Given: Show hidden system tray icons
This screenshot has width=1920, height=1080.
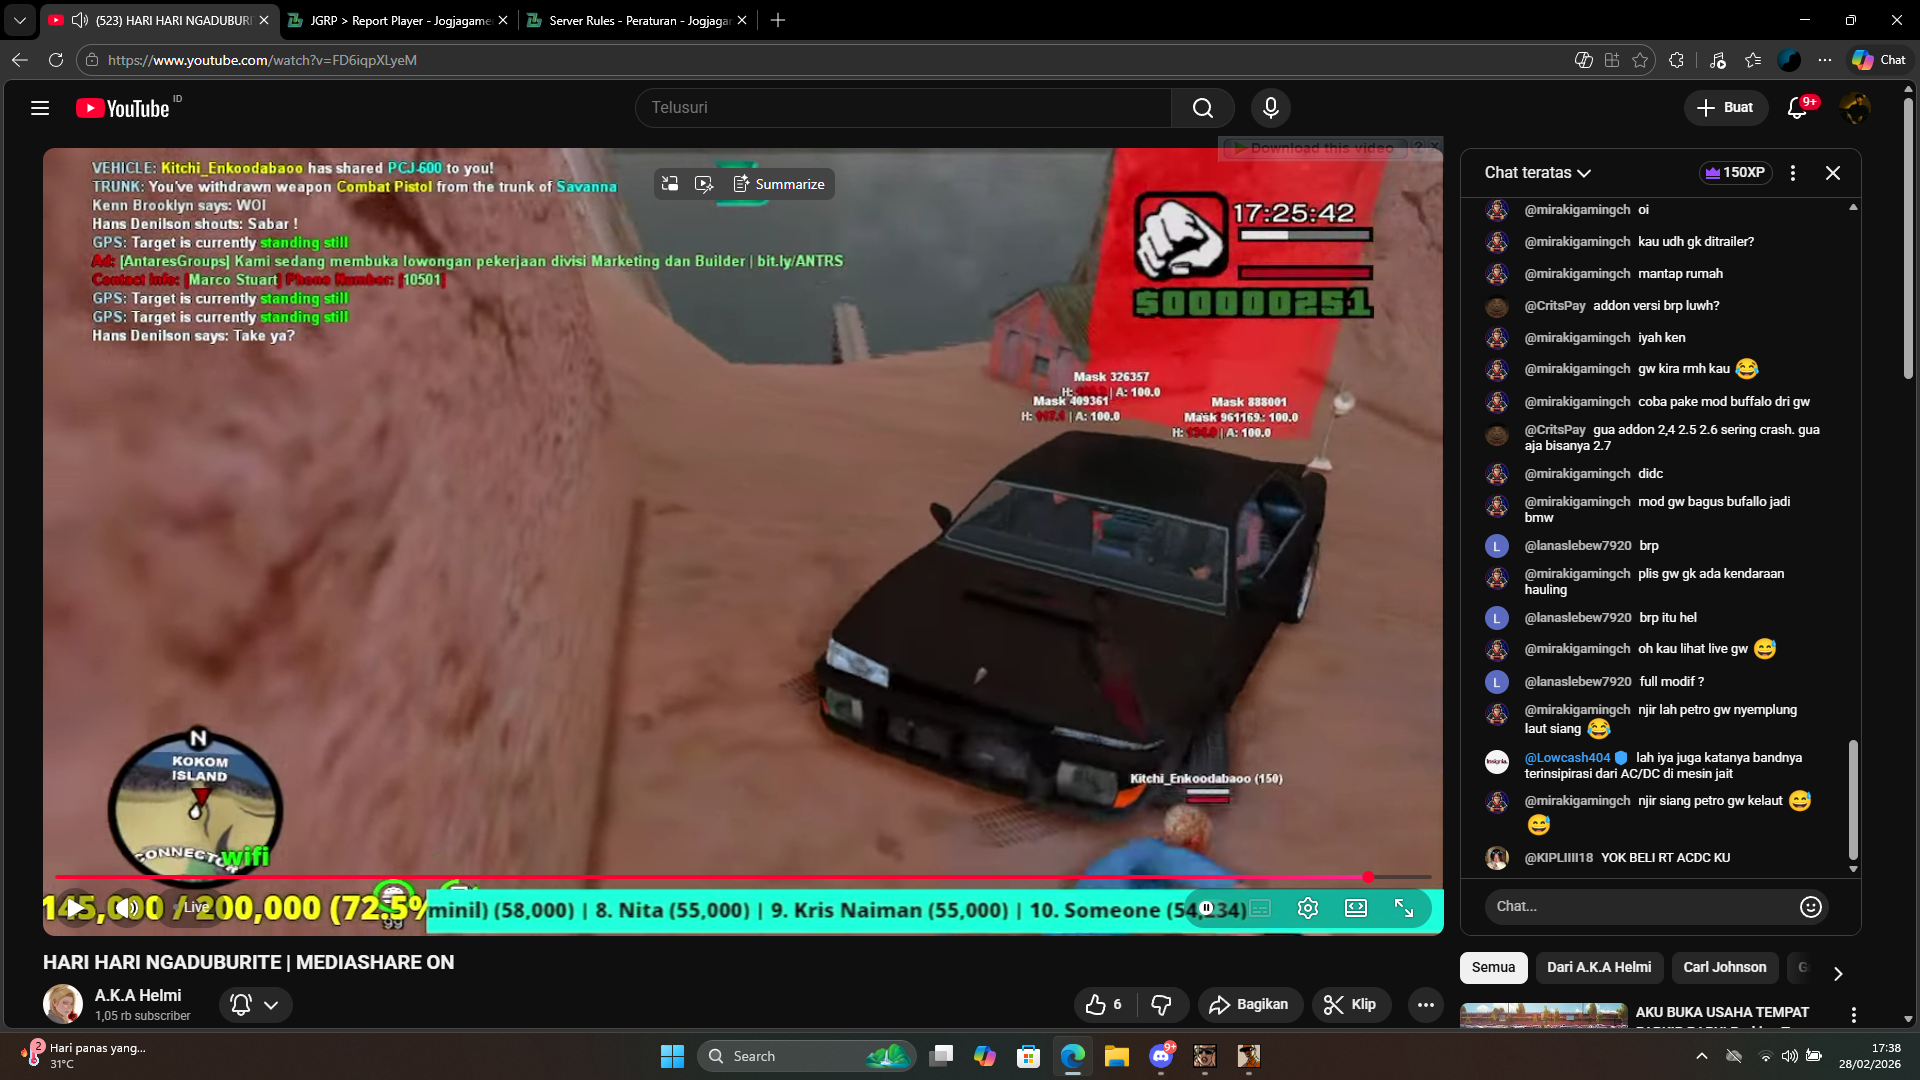Looking at the screenshot, I should coord(1701,1056).
